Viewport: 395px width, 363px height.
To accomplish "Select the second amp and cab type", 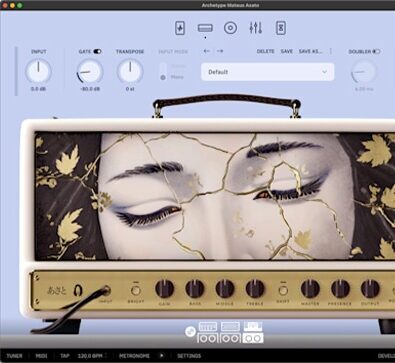I will click(x=230, y=333).
